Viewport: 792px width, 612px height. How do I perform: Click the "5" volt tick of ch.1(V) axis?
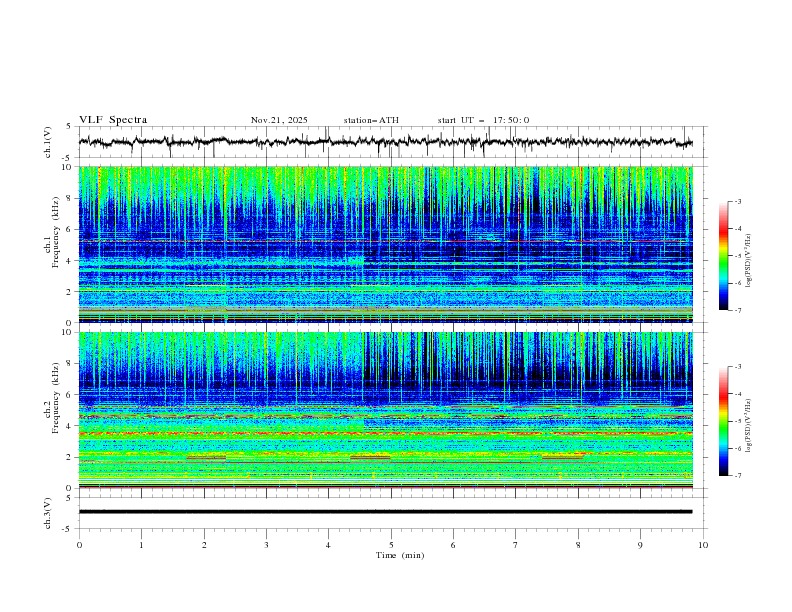click(x=70, y=127)
